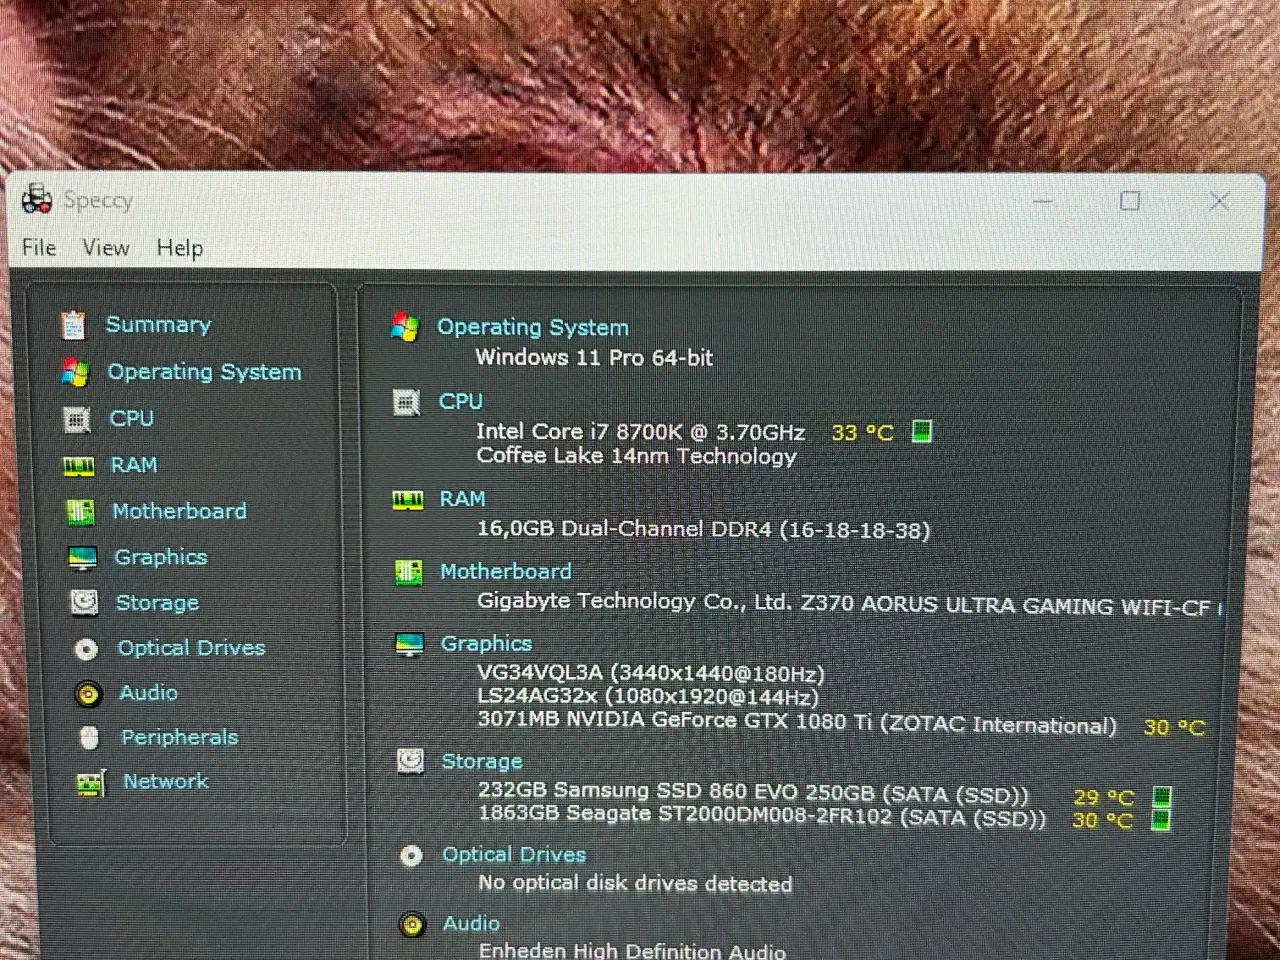Click the Peripherals mouse icon in sidebar
The image size is (1280, 960).
(x=89, y=738)
